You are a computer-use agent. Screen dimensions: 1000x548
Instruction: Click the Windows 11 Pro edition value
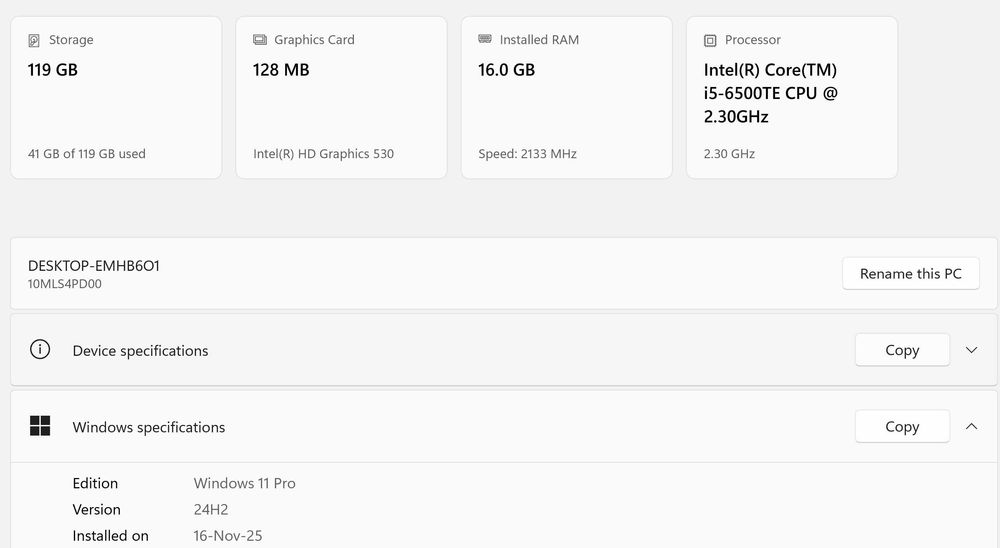click(x=245, y=483)
